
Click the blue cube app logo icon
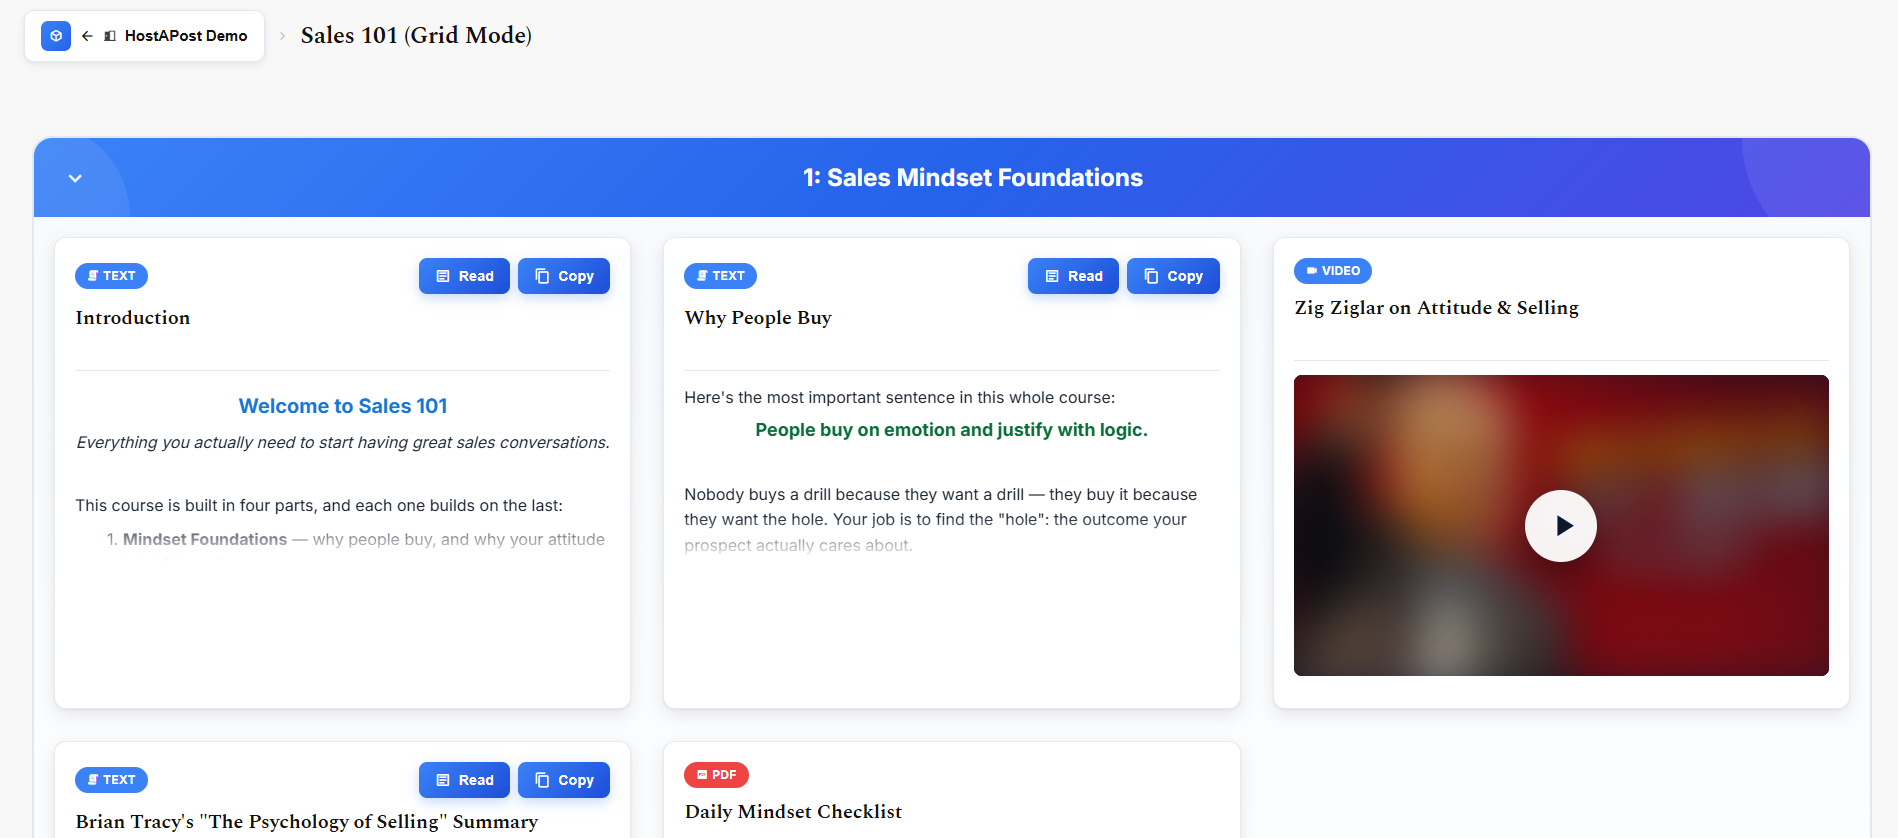click(x=56, y=36)
